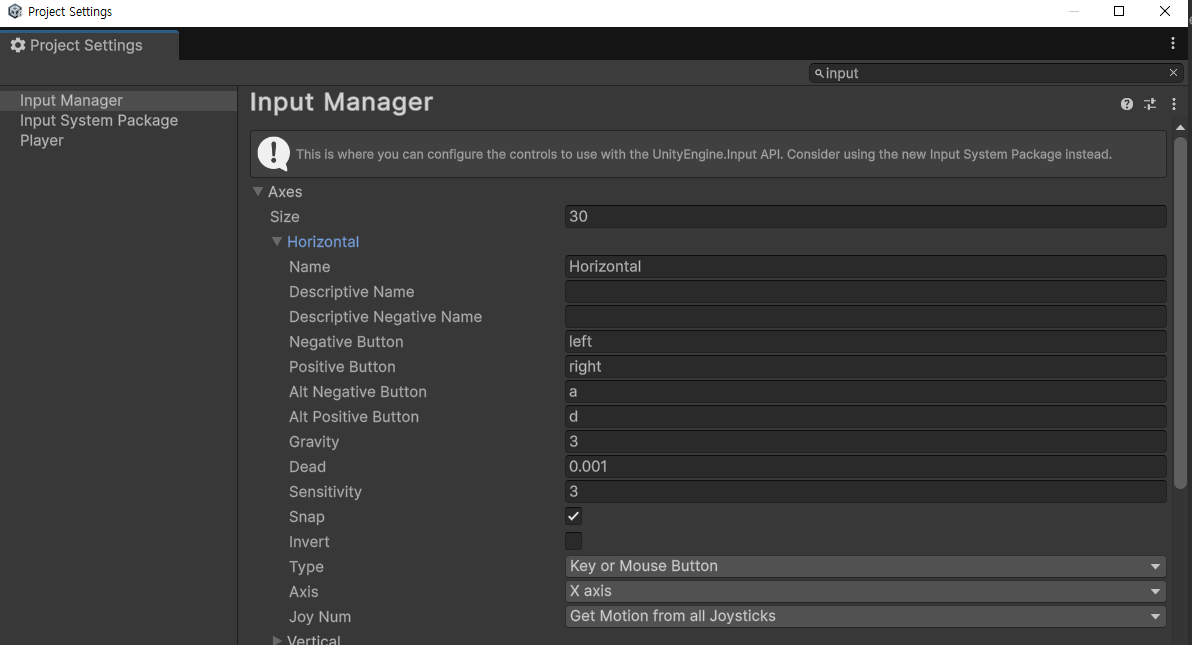Viewport: 1192px width, 645px height.
Task: Open the Axis dropdown showing X axis
Action: tap(865, 592)
